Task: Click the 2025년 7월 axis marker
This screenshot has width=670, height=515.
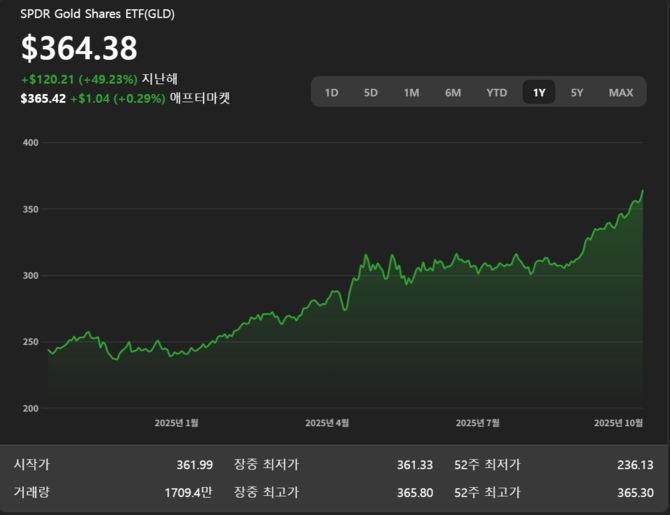Action: coord(477,423)
